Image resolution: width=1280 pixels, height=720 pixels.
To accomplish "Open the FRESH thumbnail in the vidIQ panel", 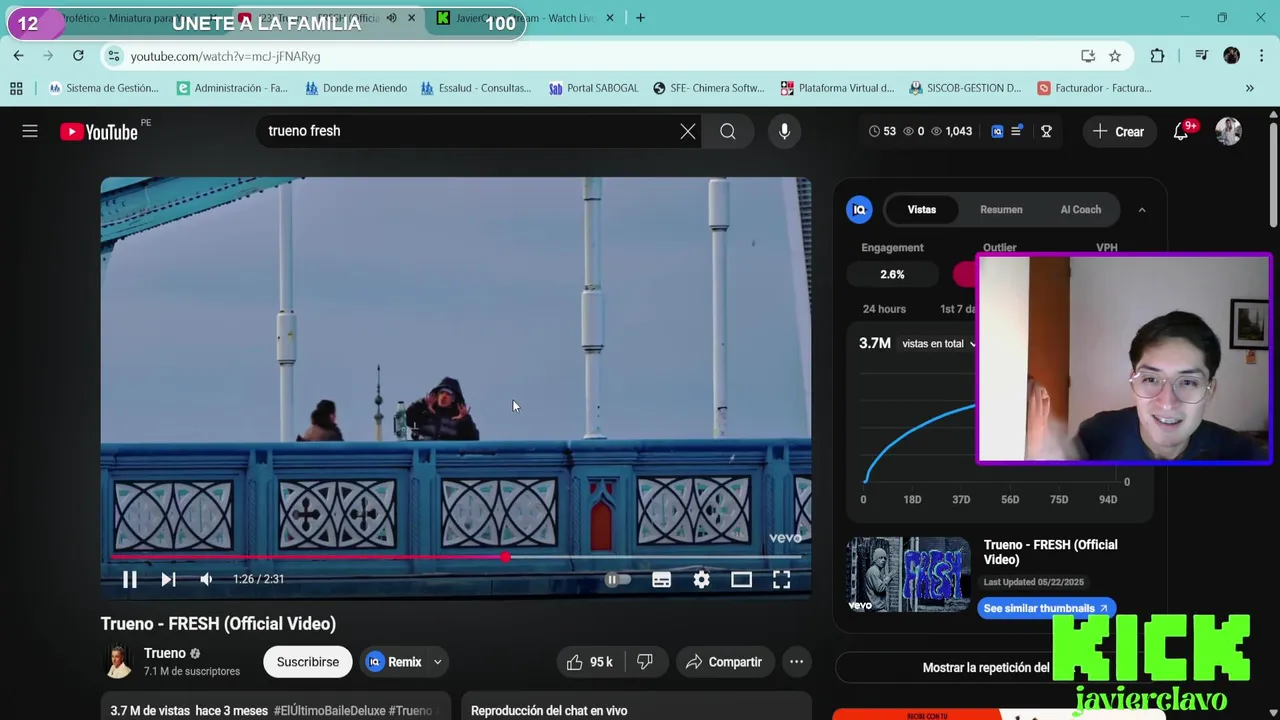I will [x=908, y=575].
